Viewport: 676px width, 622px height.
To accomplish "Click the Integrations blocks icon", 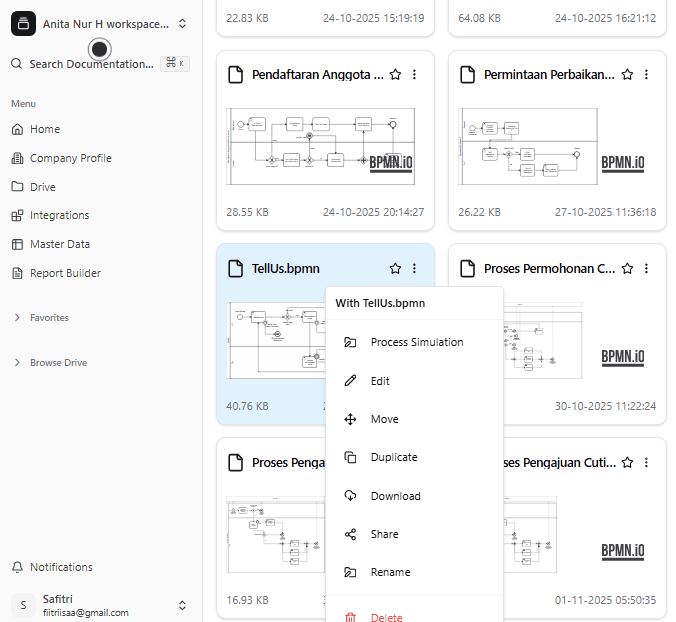I will click(17, 216).
